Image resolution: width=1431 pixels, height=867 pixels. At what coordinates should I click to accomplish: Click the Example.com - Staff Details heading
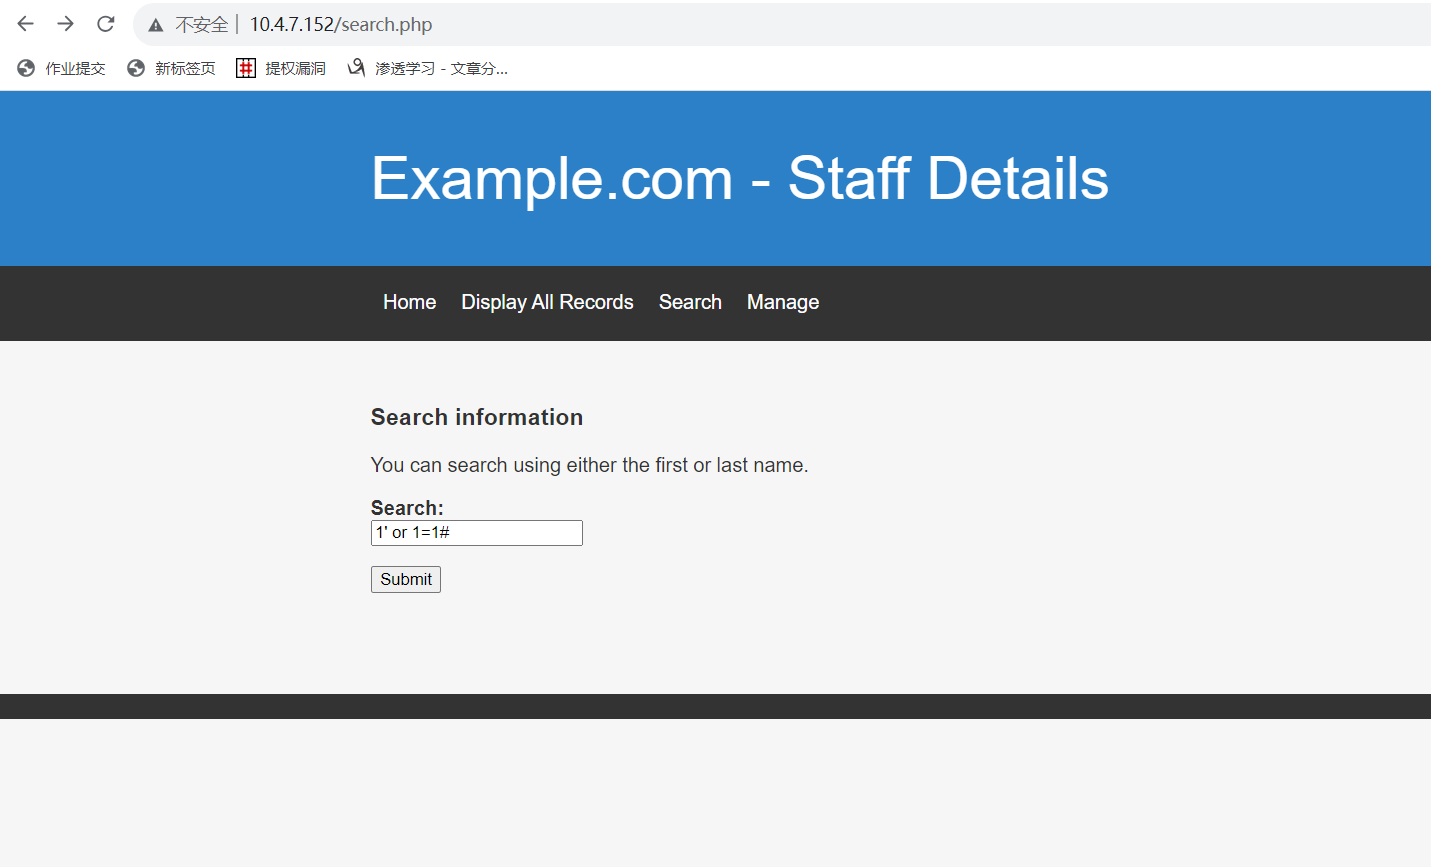click(x=740, y=178)
